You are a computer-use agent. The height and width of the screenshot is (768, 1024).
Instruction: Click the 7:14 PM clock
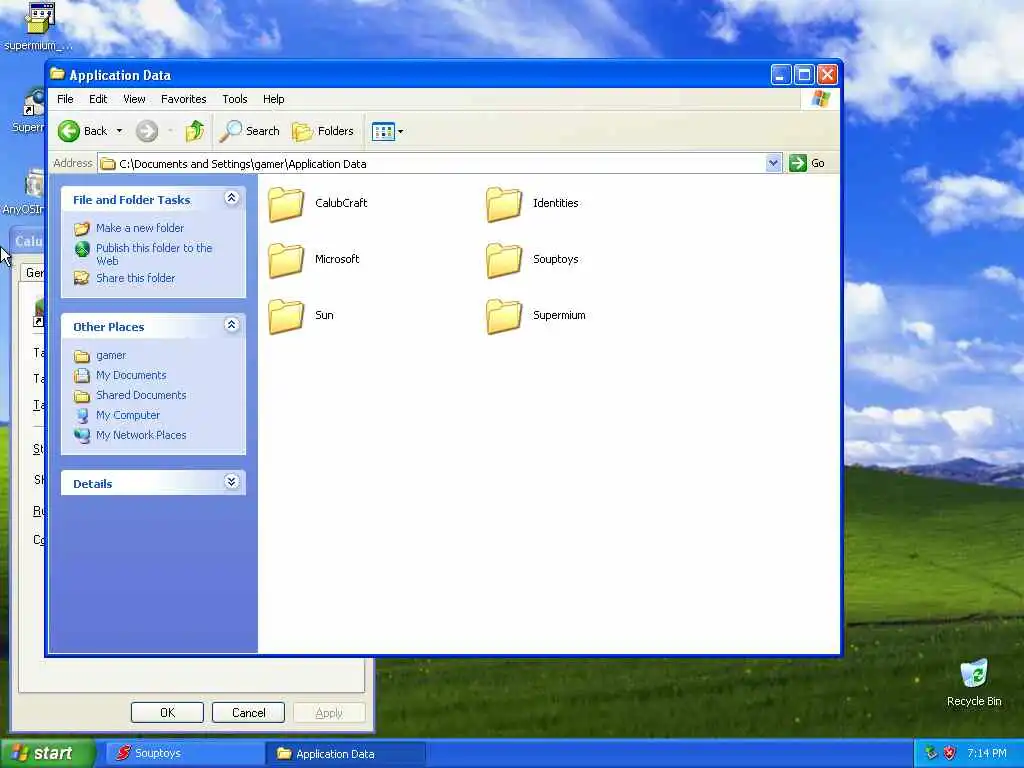click(x=986, y=753)
